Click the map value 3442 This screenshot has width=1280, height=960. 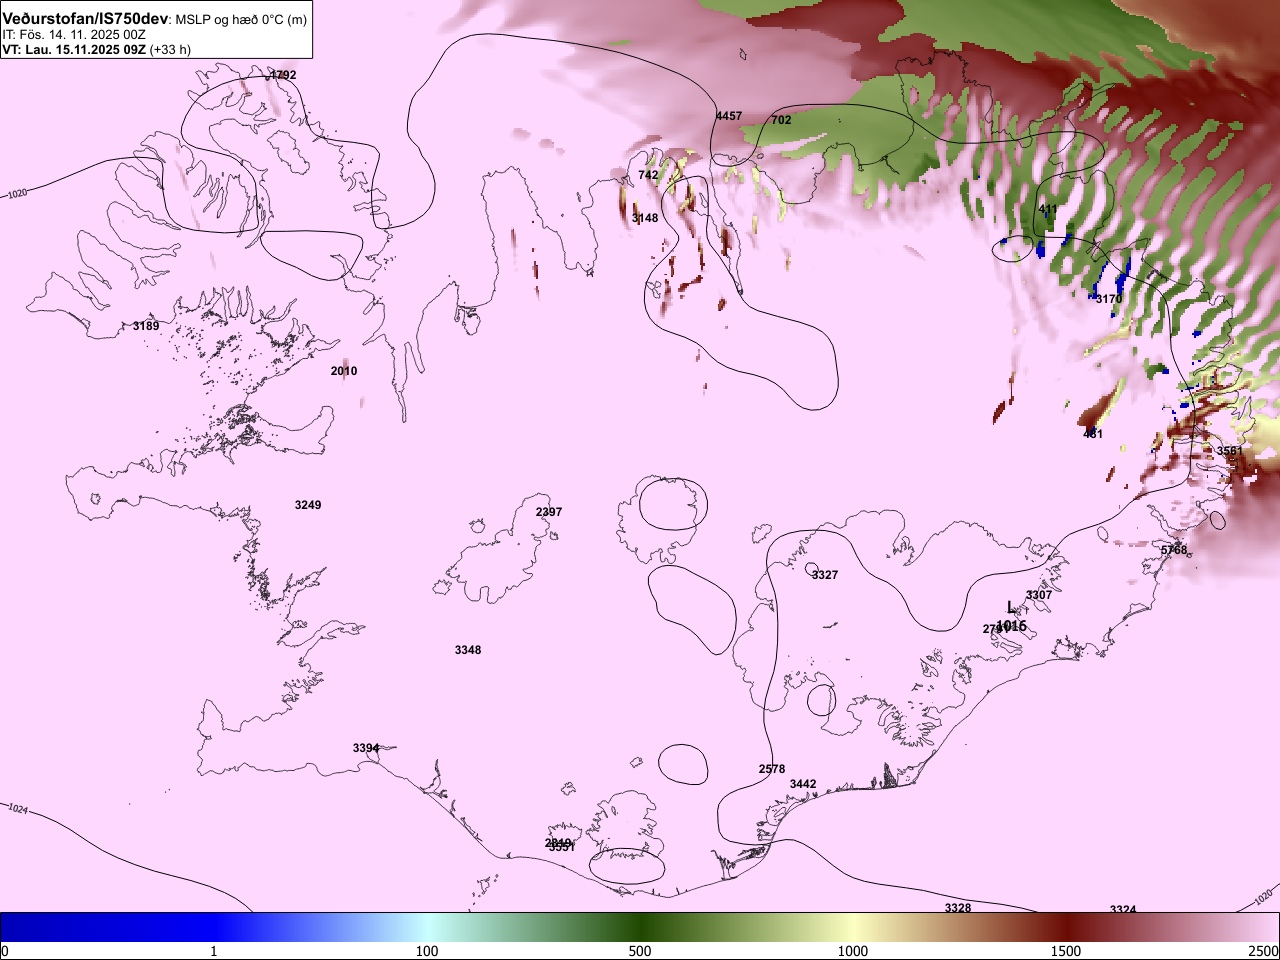[803, 784]
